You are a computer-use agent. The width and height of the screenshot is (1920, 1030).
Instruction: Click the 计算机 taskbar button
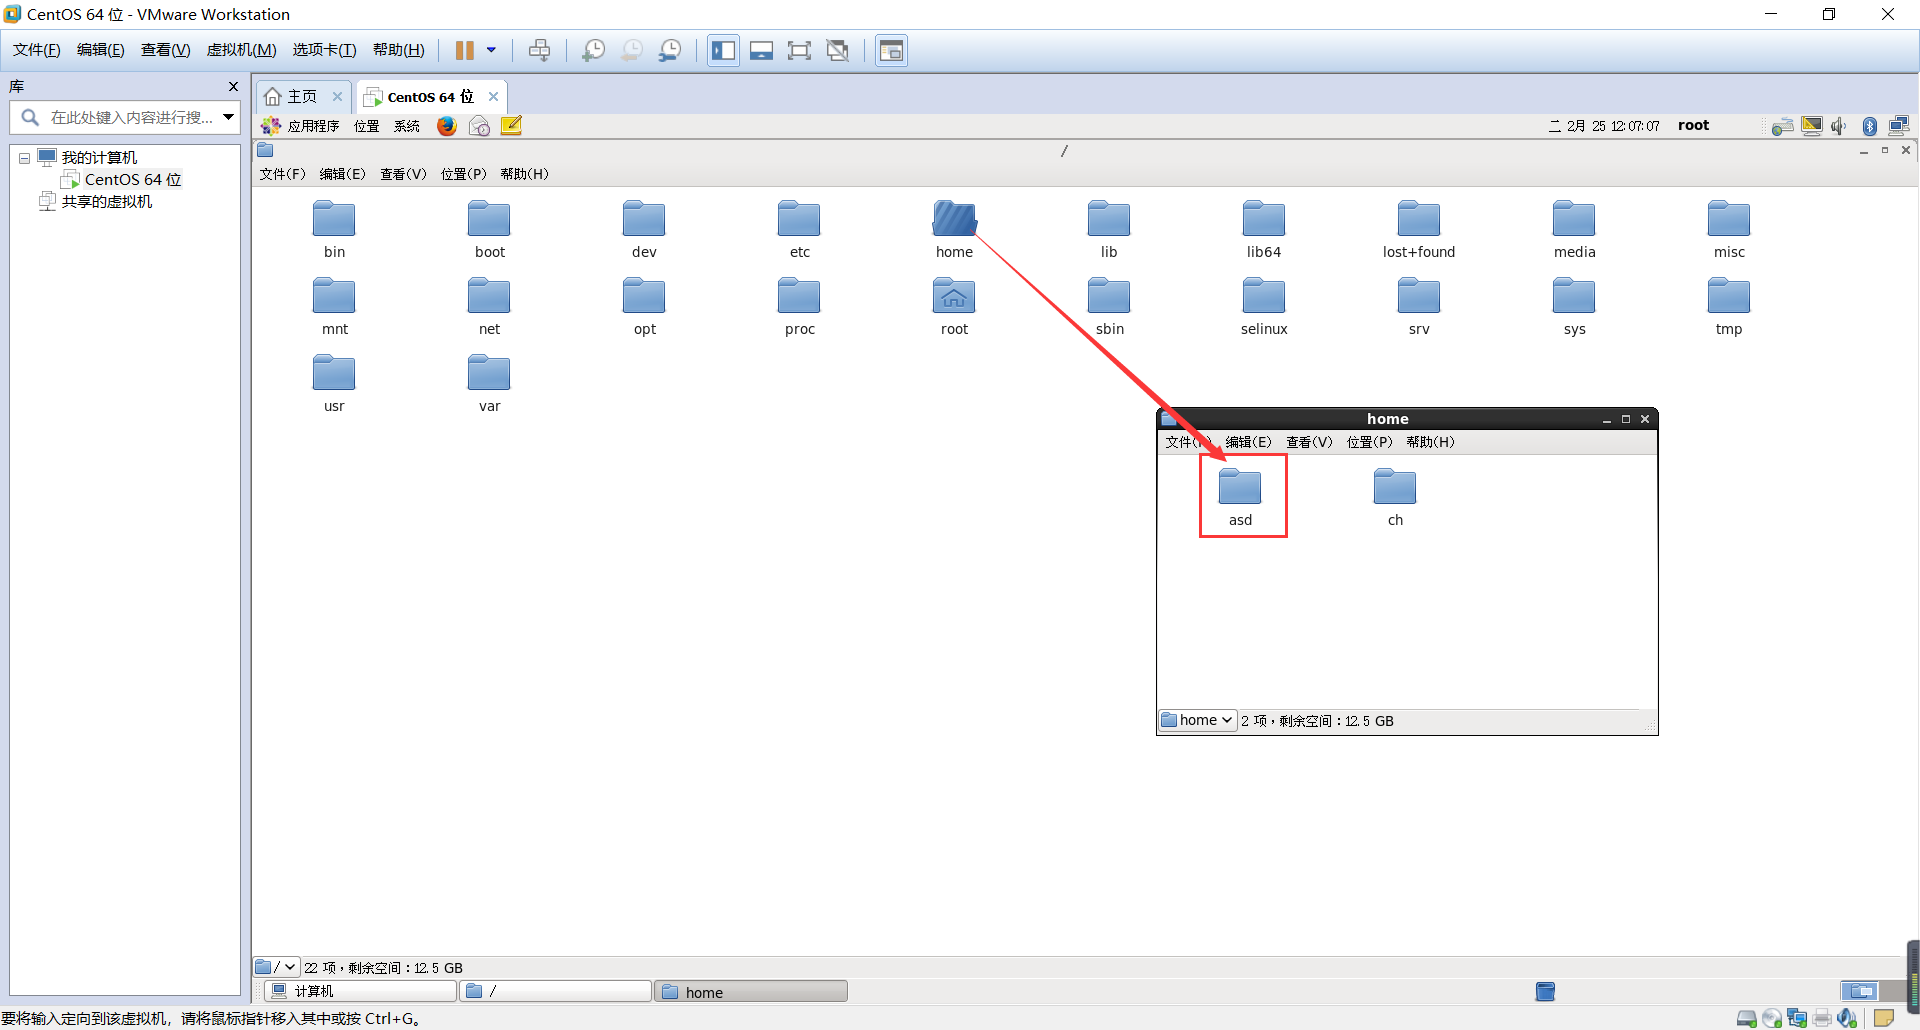pyautogui.click(x=362, y=991)
